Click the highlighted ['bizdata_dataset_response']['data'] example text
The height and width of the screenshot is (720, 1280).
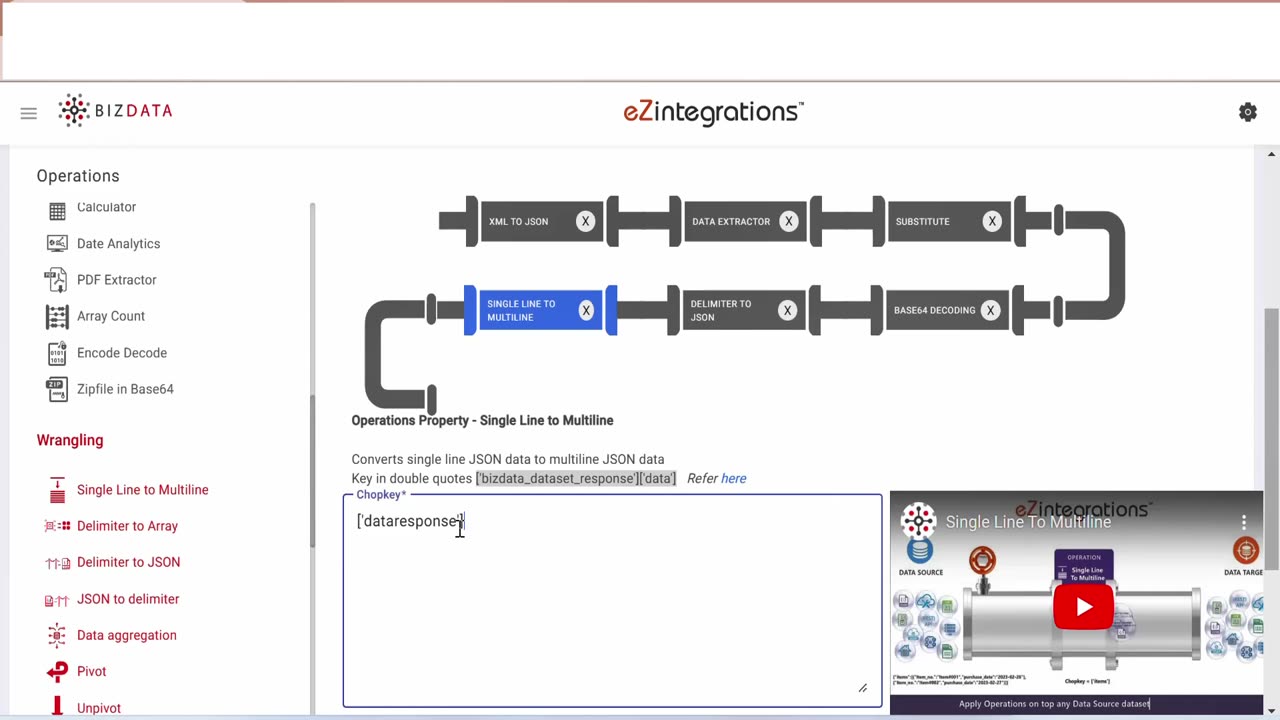pos(576,478)
